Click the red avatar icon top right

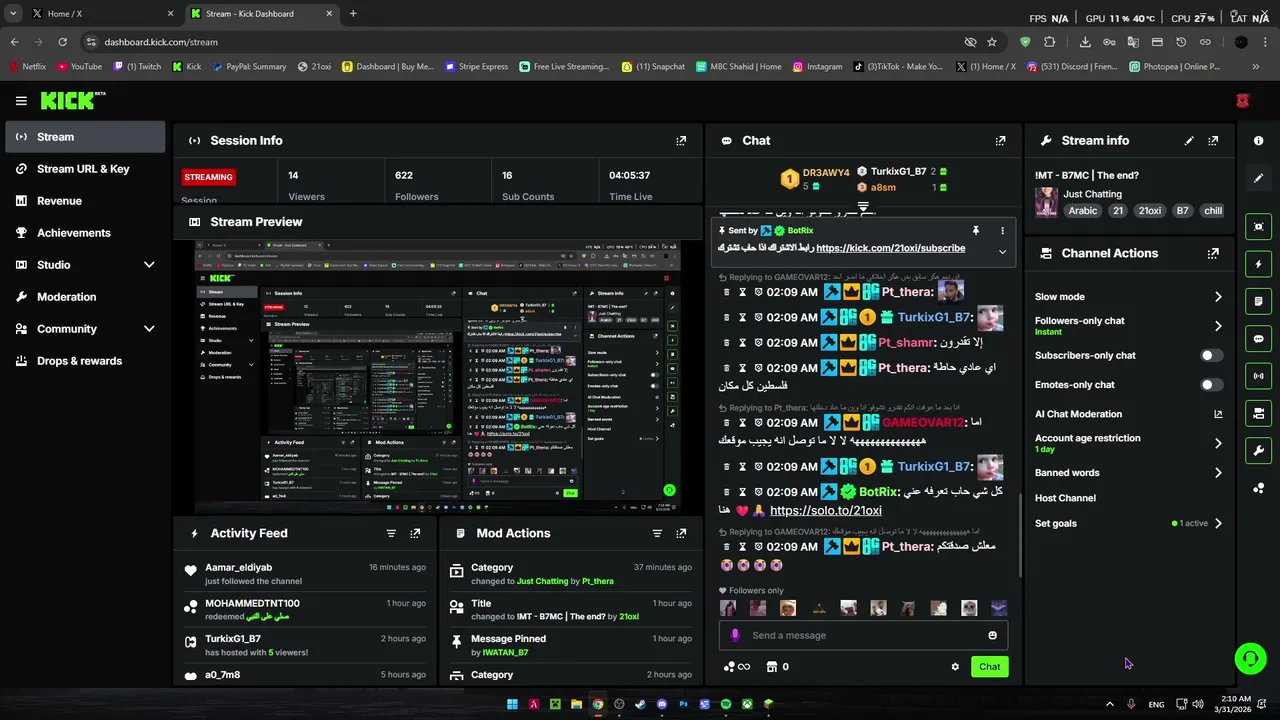click(x=1243, y=101)
